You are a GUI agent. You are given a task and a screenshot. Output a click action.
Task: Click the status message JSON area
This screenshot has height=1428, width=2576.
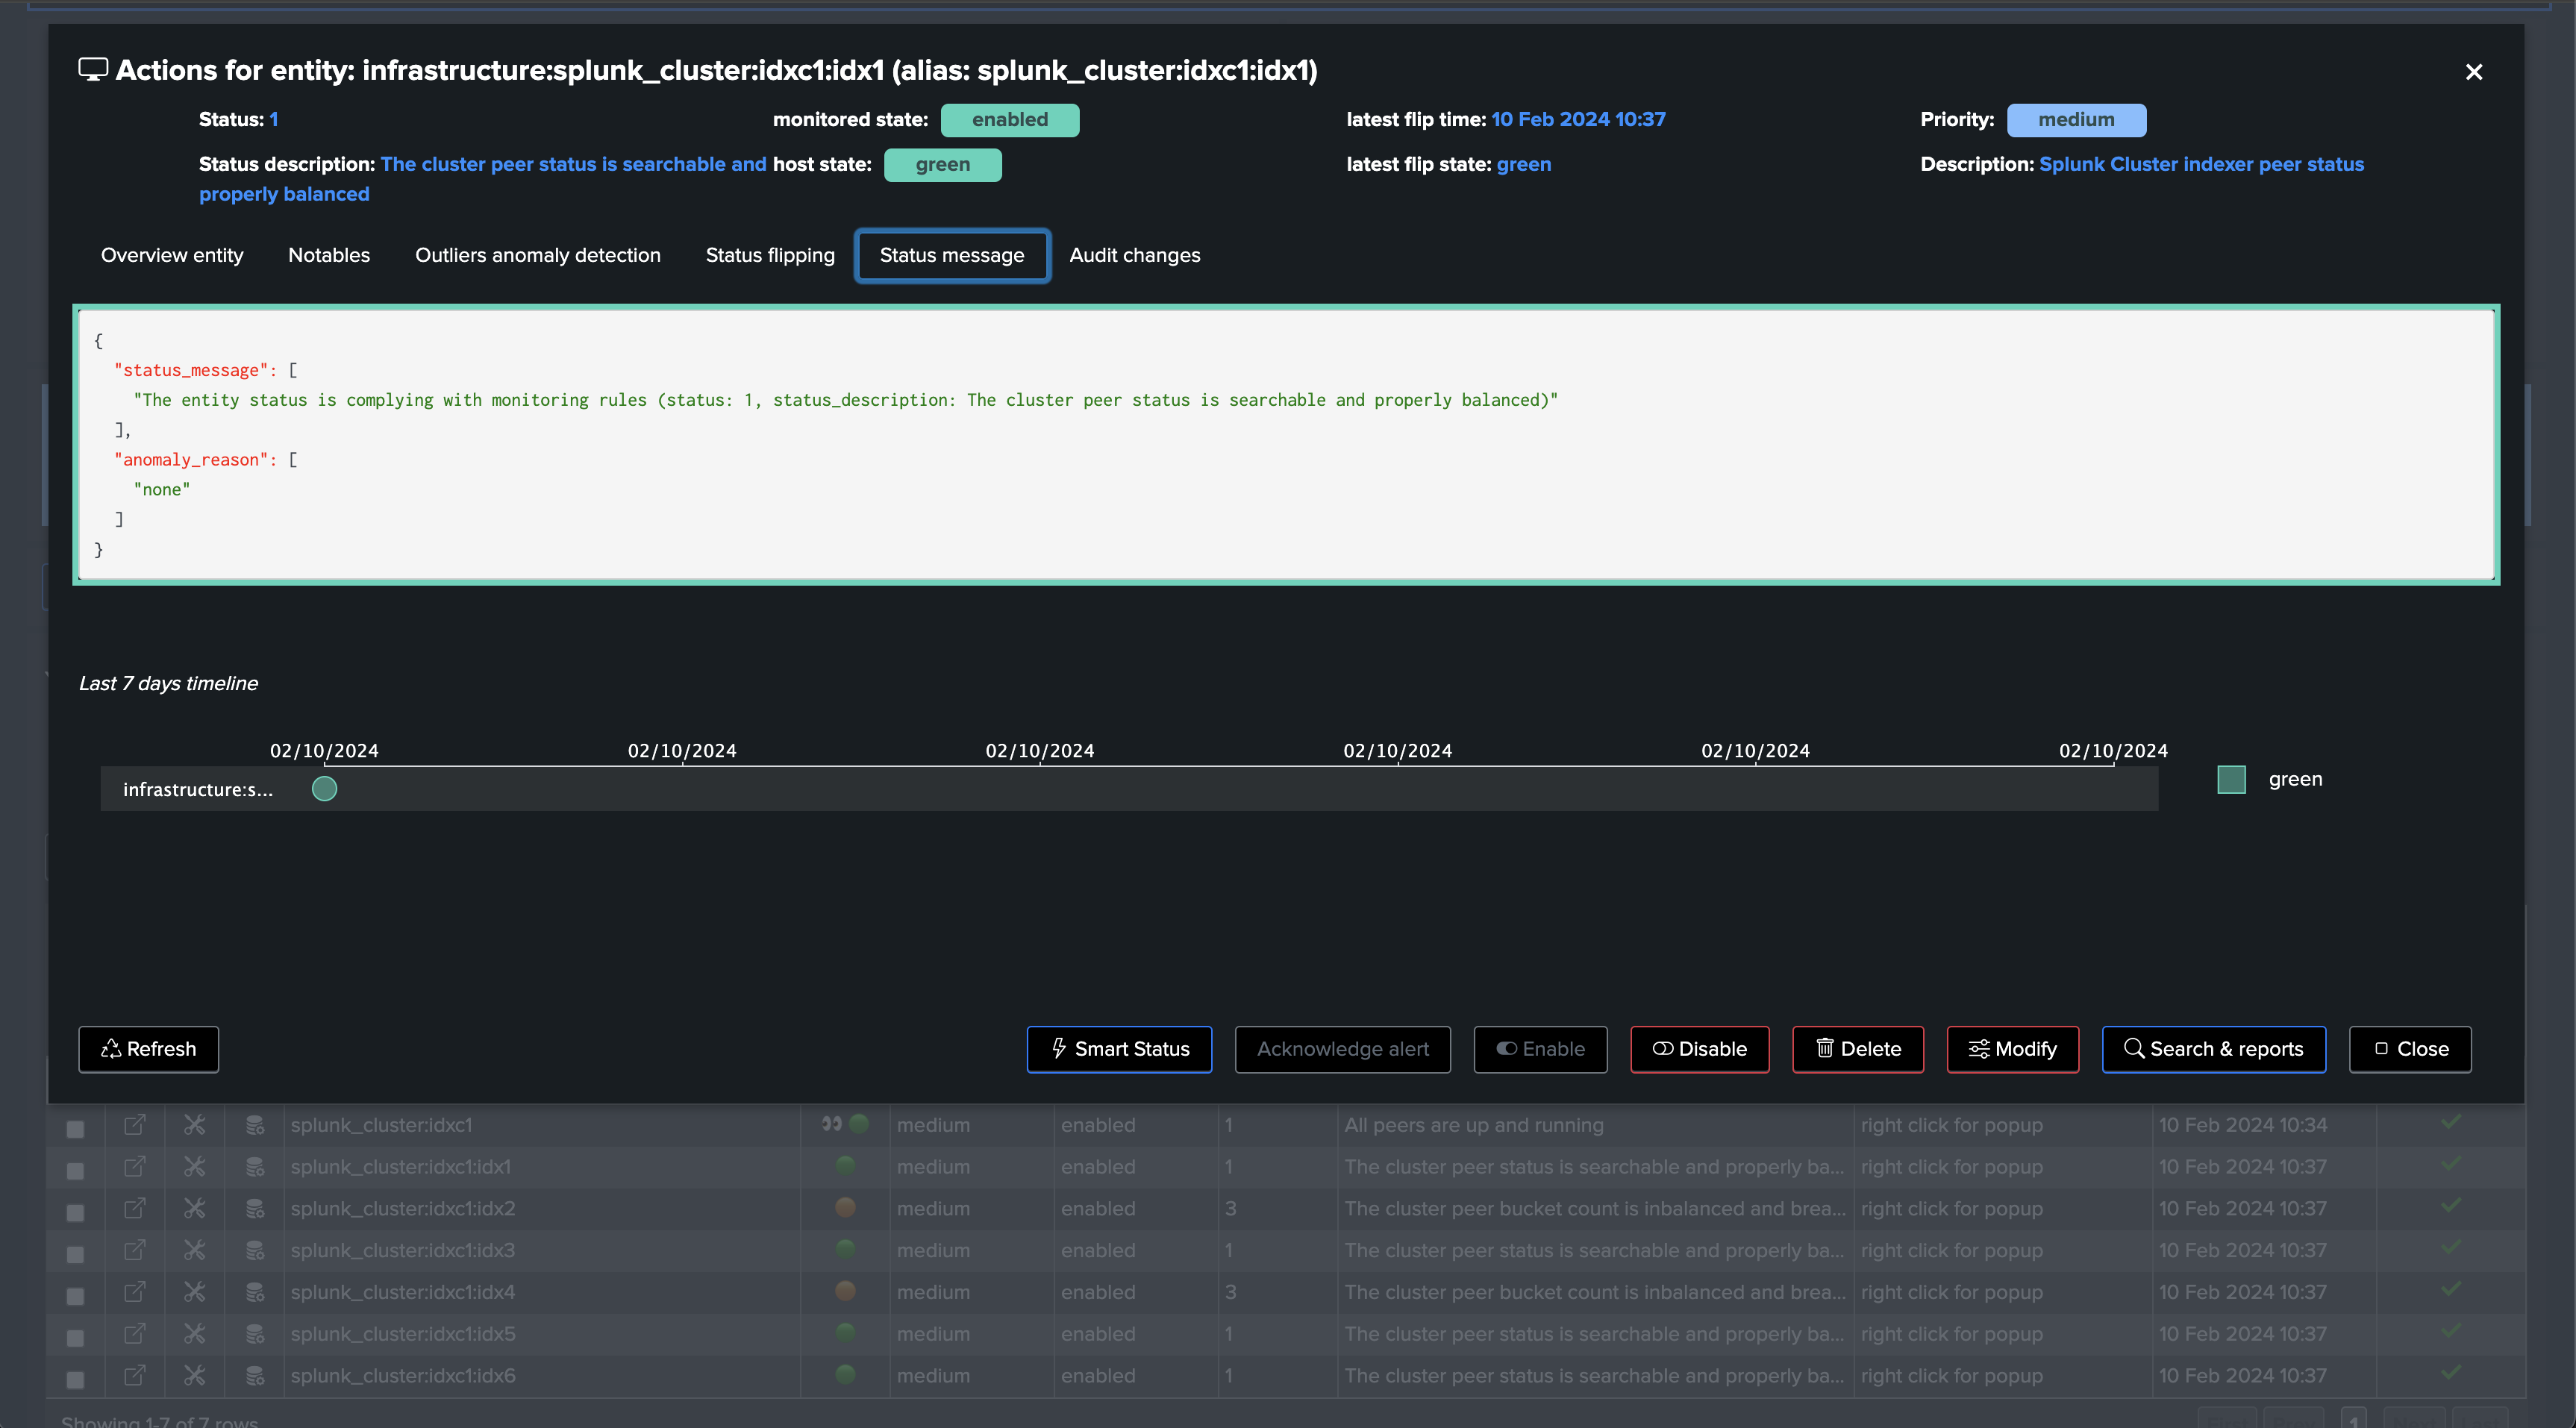click(x=1286, y=444)
